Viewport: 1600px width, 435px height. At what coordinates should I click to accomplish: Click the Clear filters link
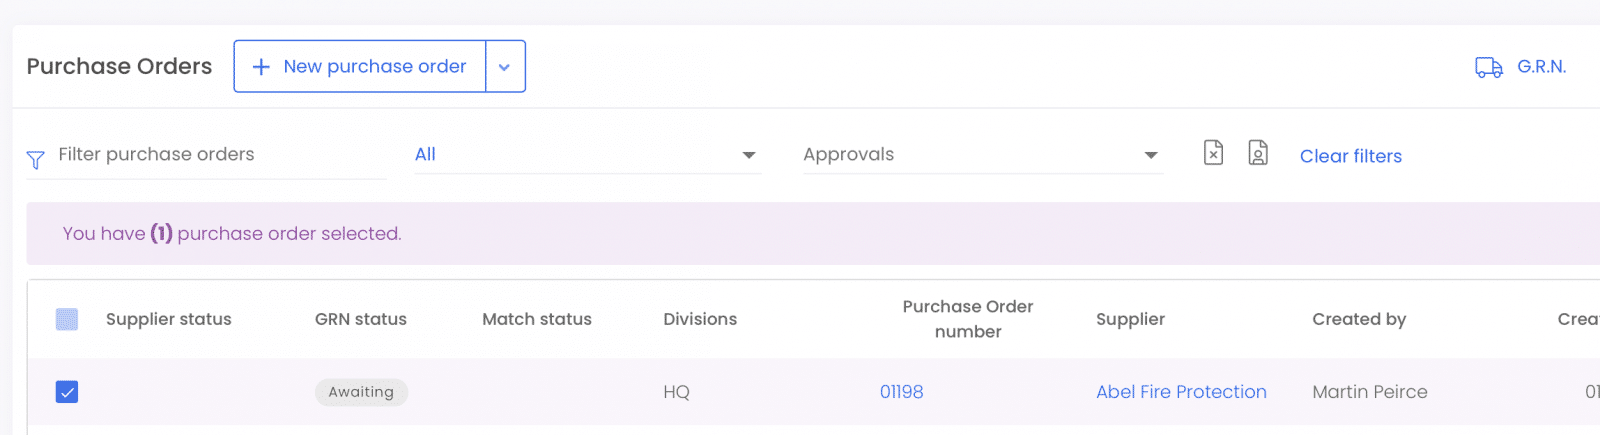click(x=1351, y=156)
